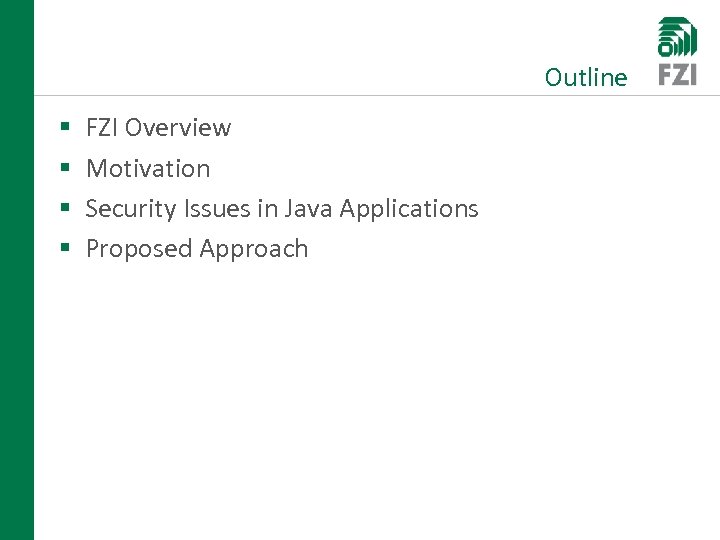The height and width of the screenshot is (540, 720).
Task: Click the FZI building logo graphic
Action: click(x=677, y=37)
